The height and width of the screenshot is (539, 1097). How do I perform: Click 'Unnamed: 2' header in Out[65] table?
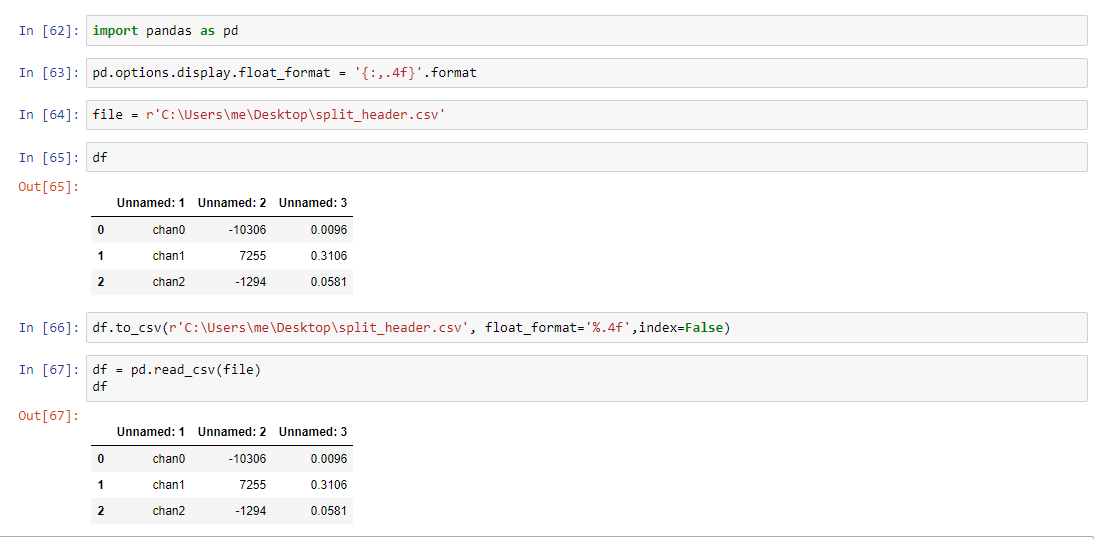pos(232,203)
